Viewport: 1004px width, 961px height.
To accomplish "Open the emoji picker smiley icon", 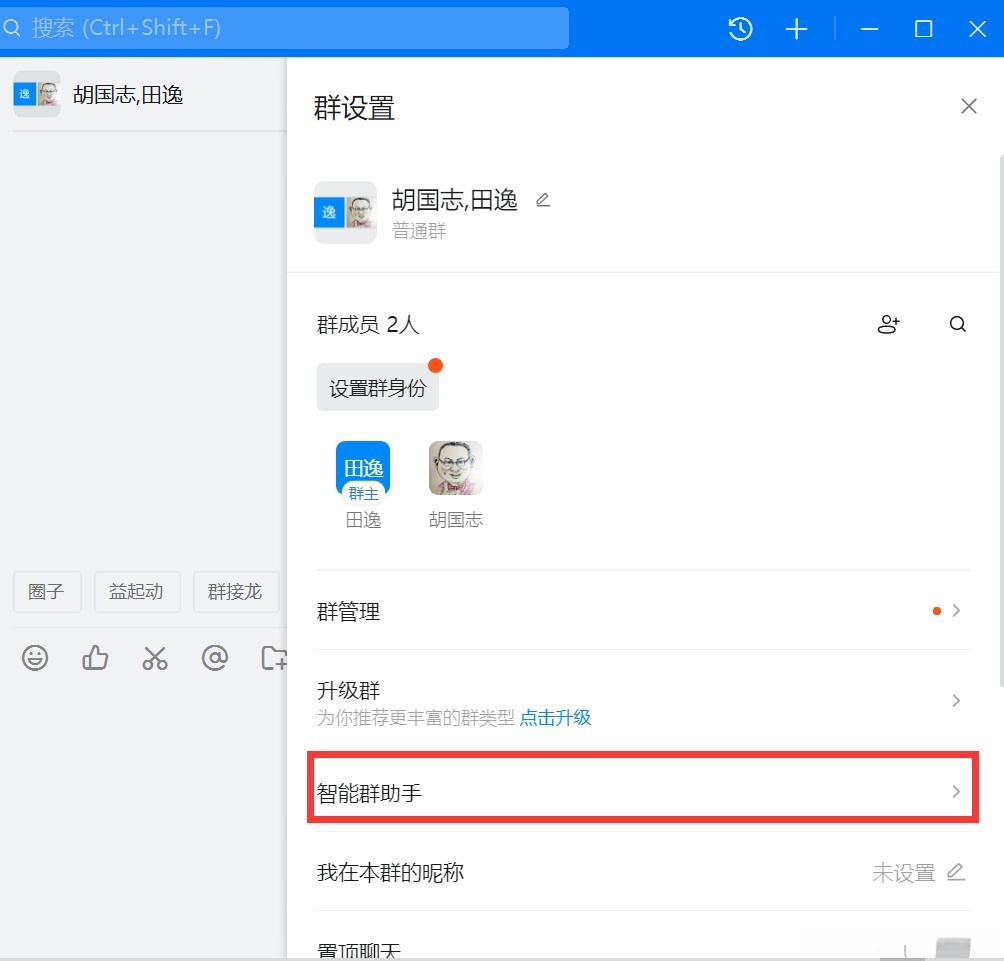I will (36, 658).
